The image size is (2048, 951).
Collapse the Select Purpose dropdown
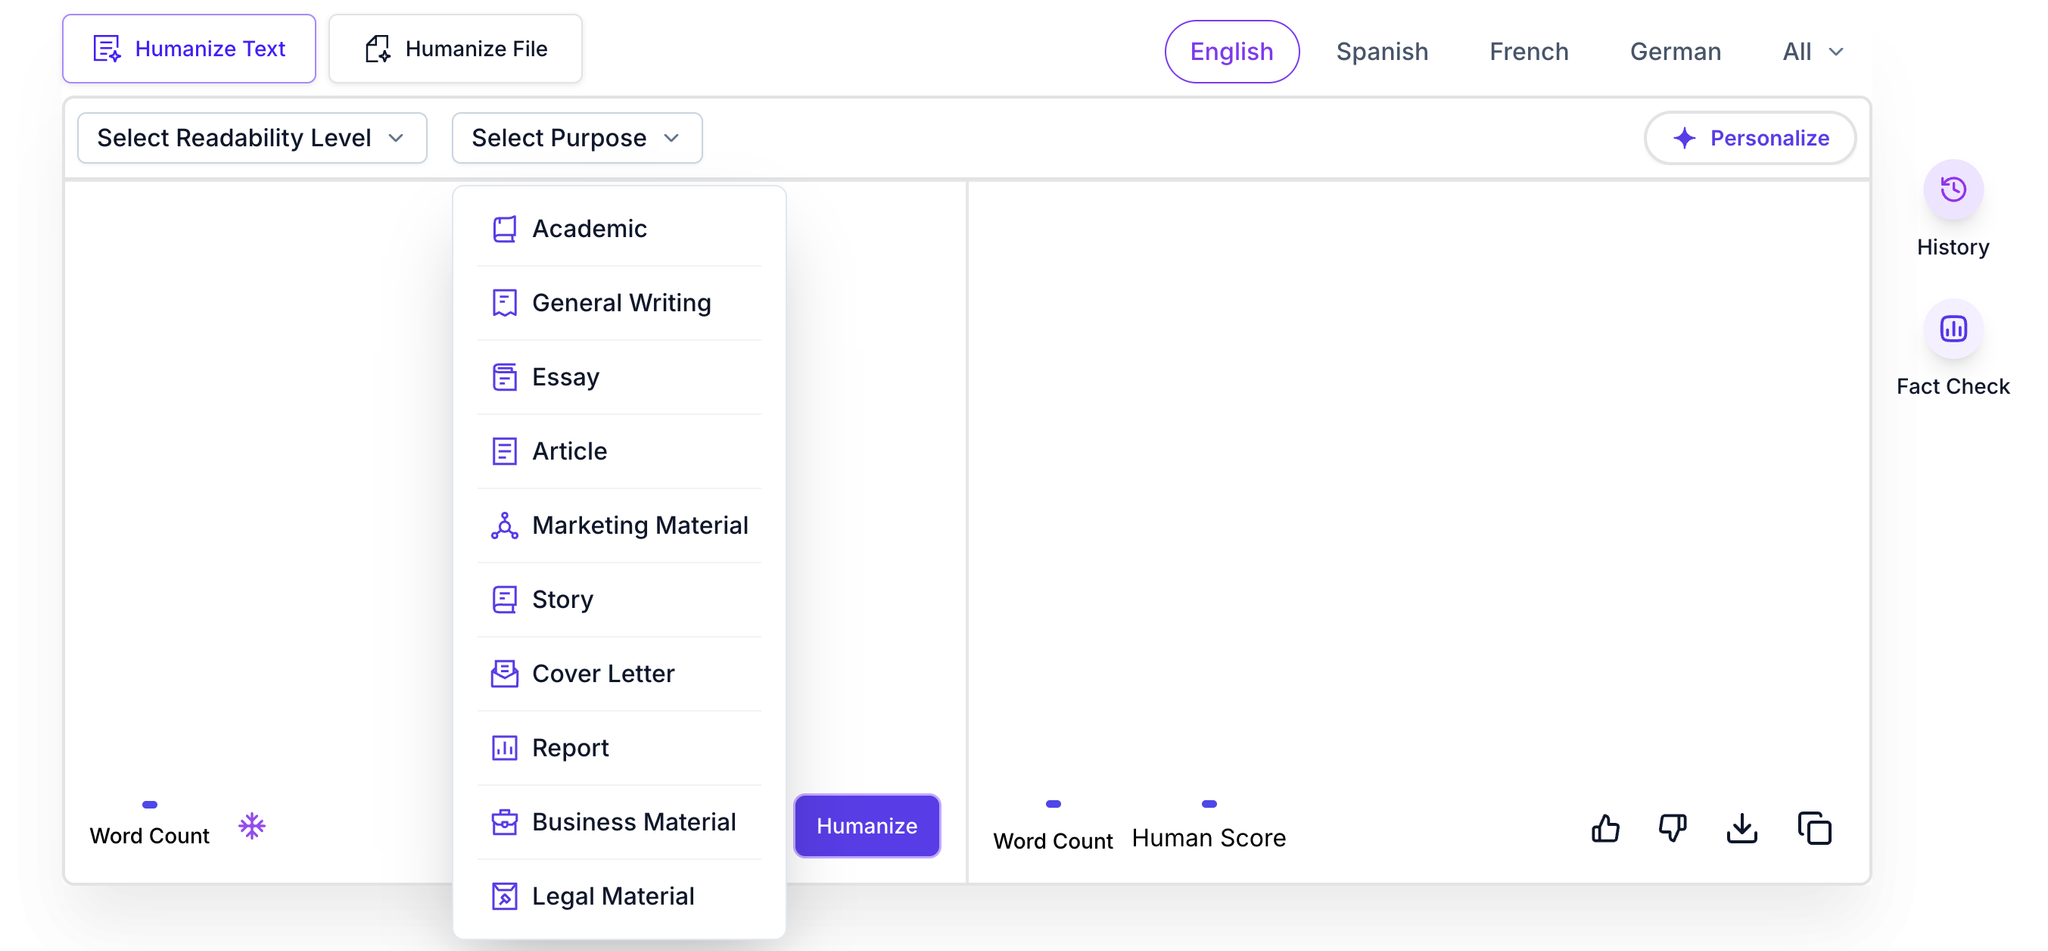click(577, 138)
